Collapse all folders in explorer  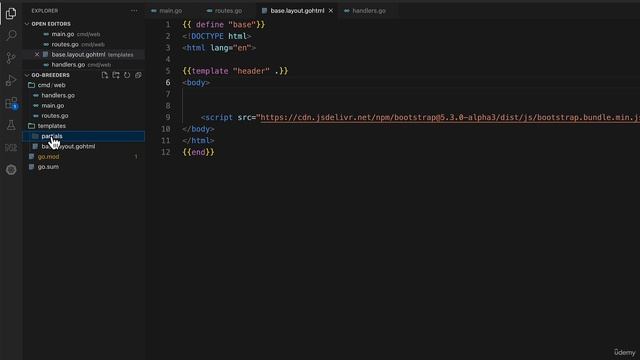tap(138, 75)
